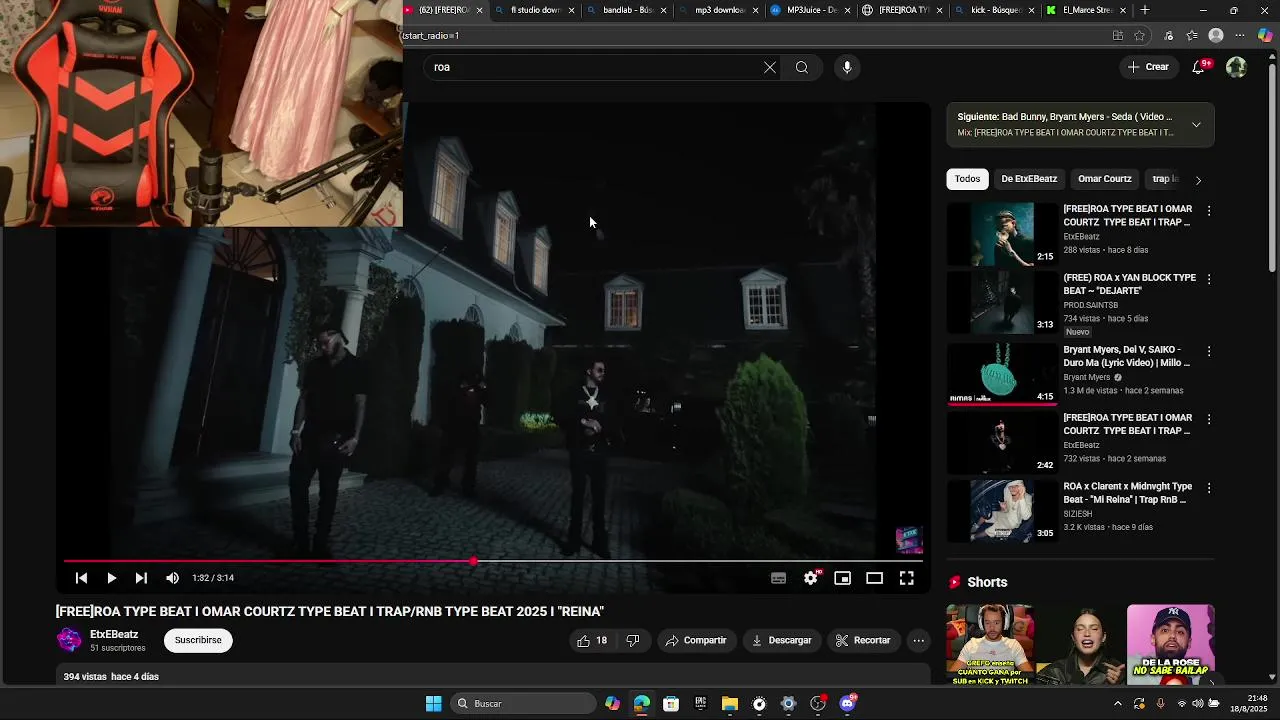Open Discord from the taskbar
1280x720 pixels.
point(848,704)
